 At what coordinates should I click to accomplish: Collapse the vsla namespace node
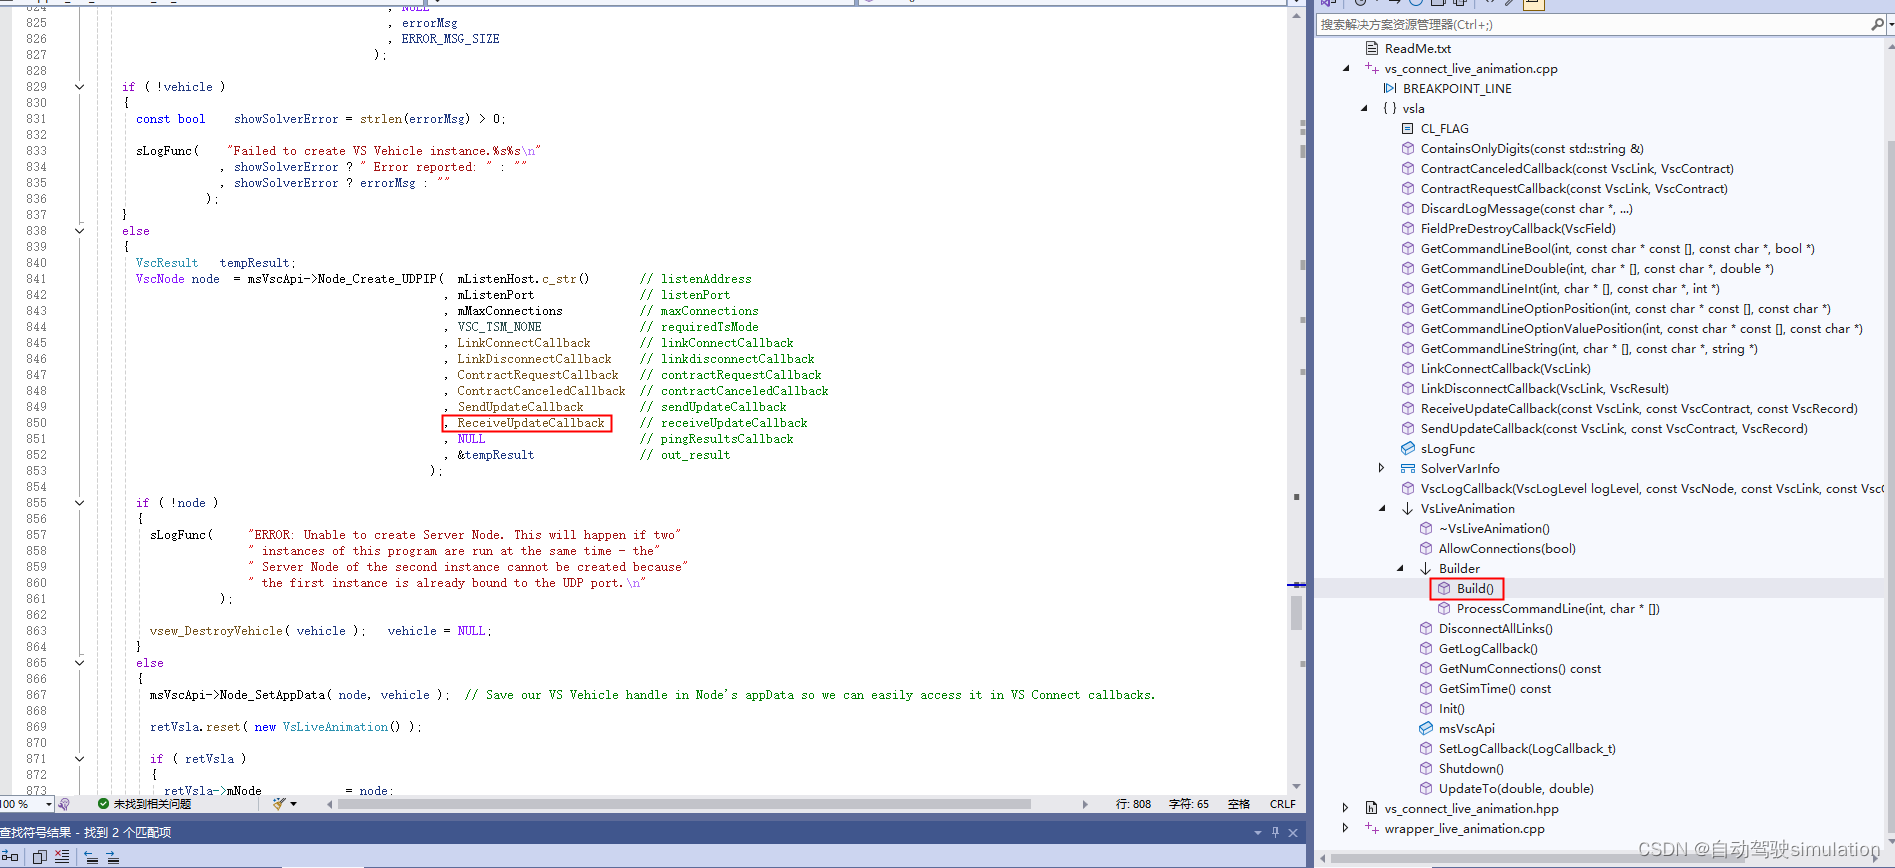pos(1364,108)
